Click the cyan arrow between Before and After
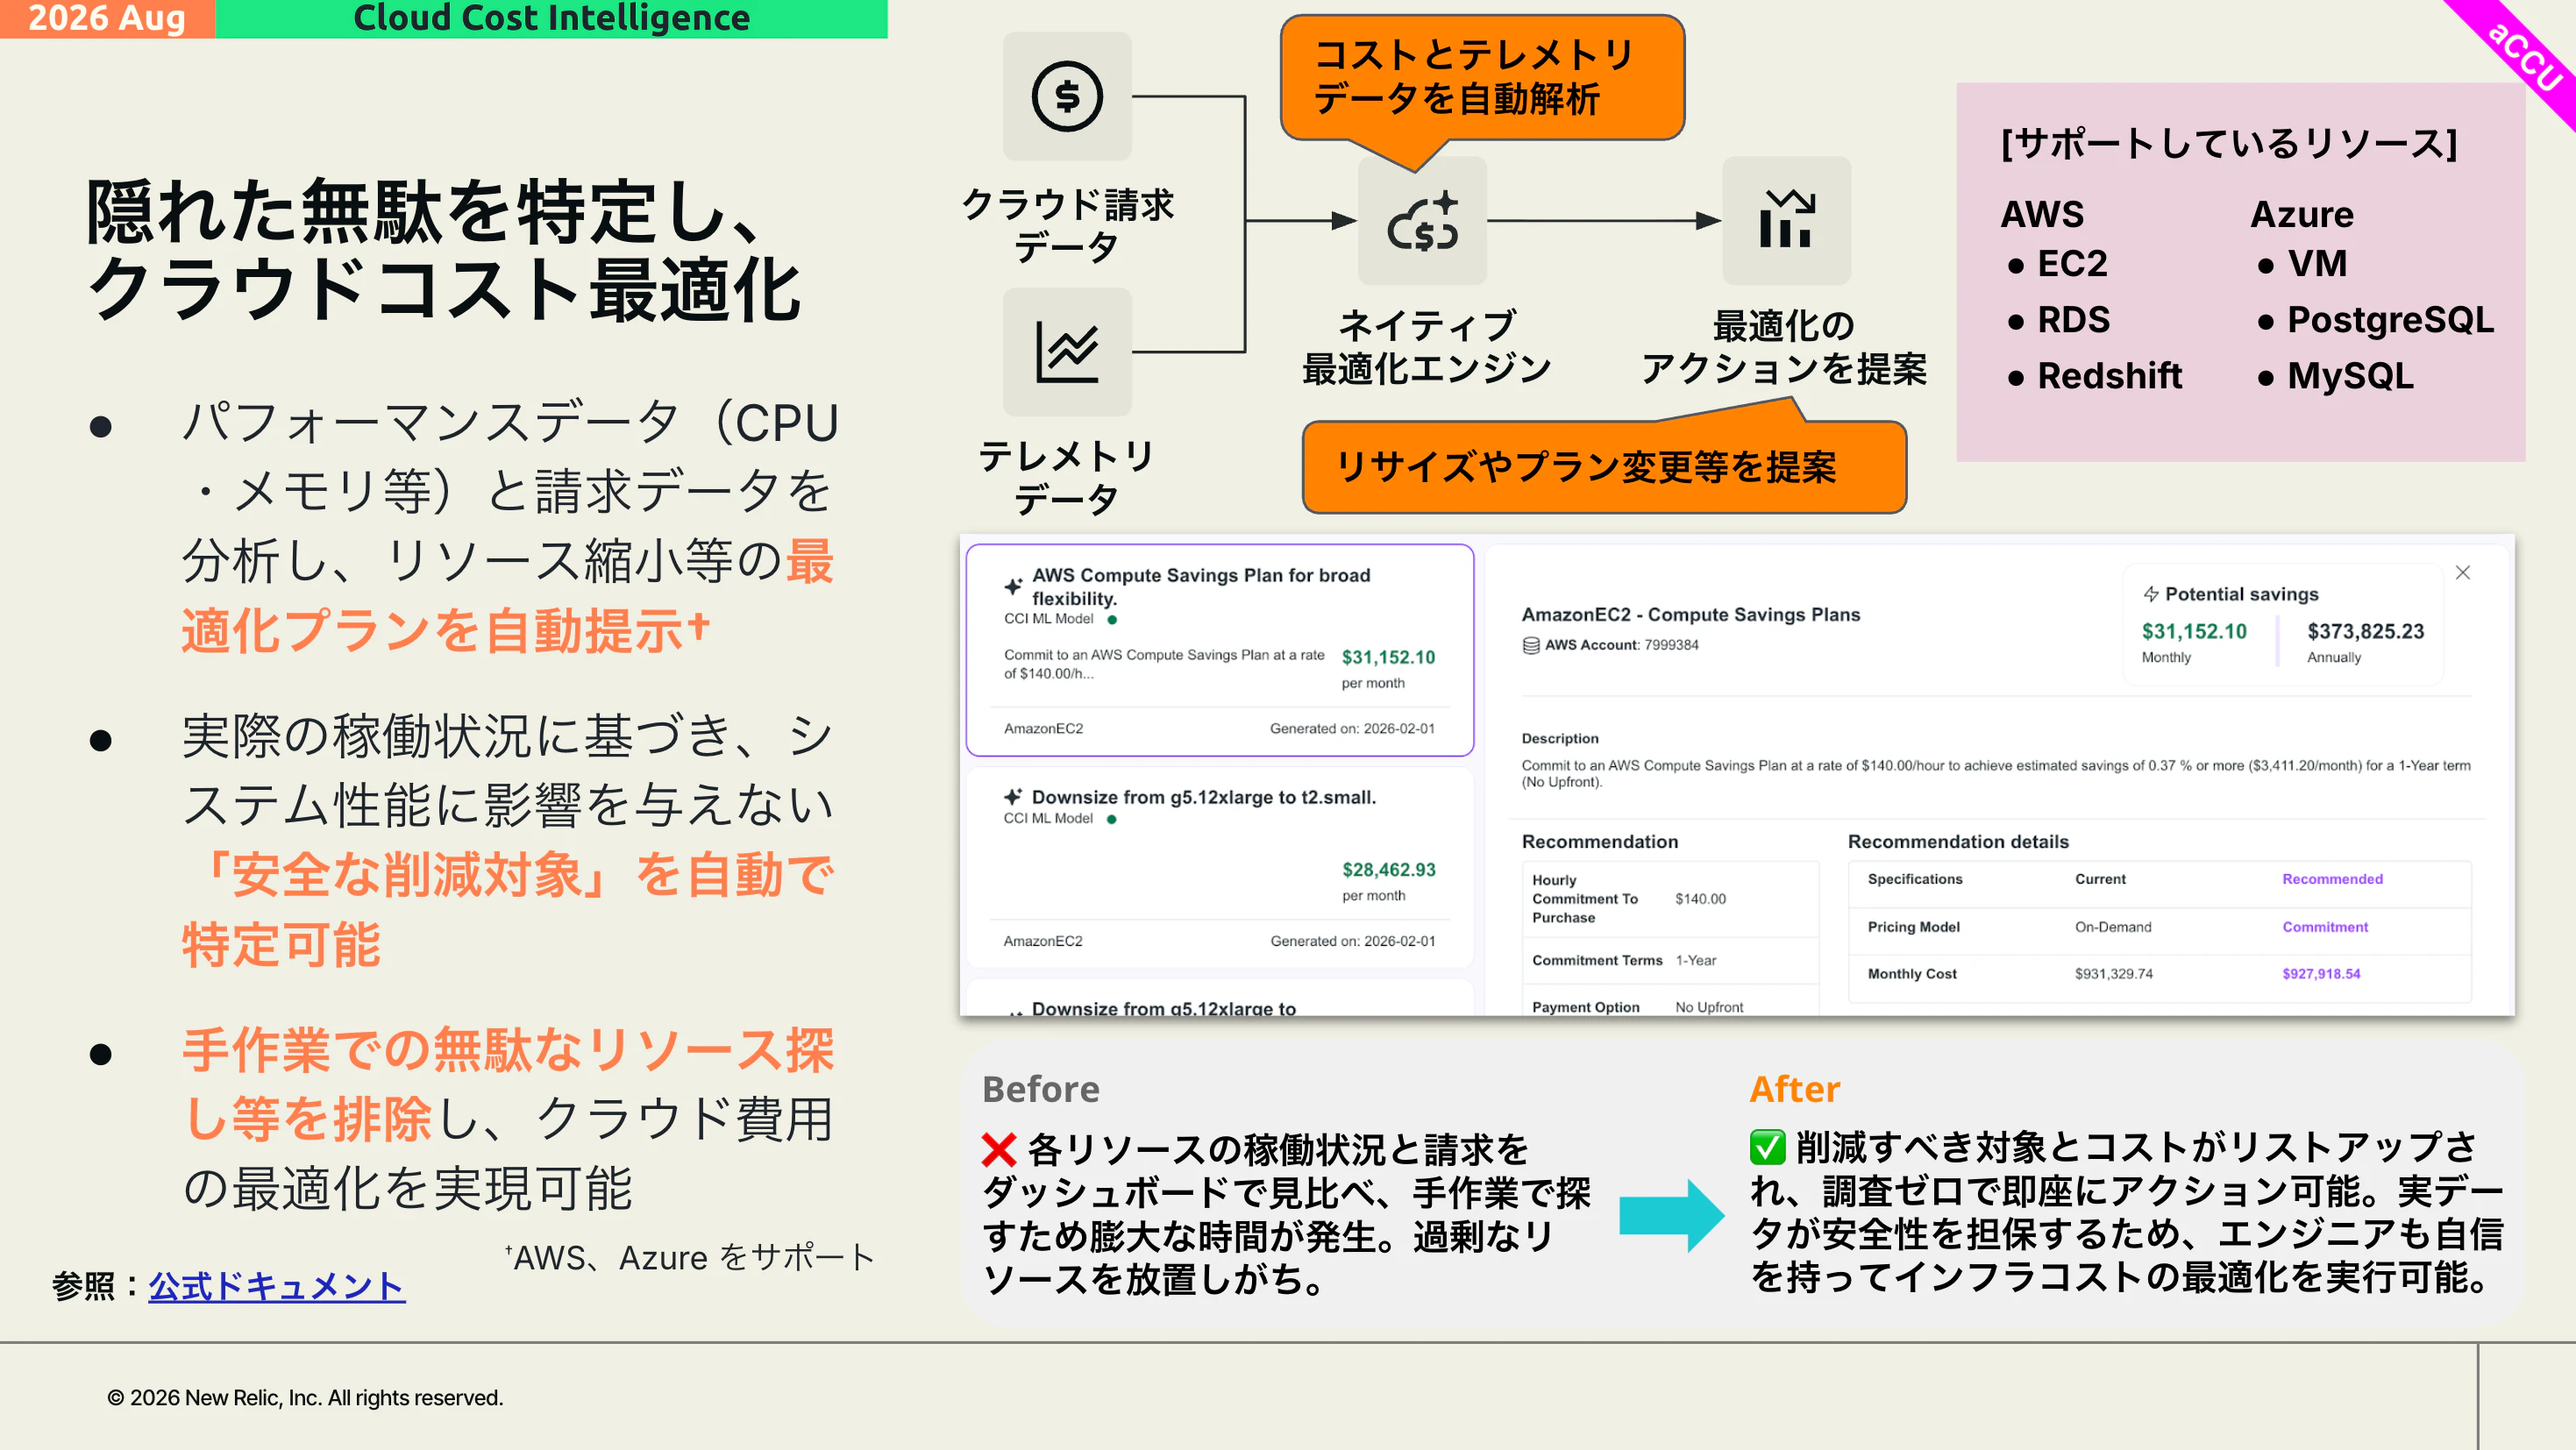 click(x=1671, y=1215)
